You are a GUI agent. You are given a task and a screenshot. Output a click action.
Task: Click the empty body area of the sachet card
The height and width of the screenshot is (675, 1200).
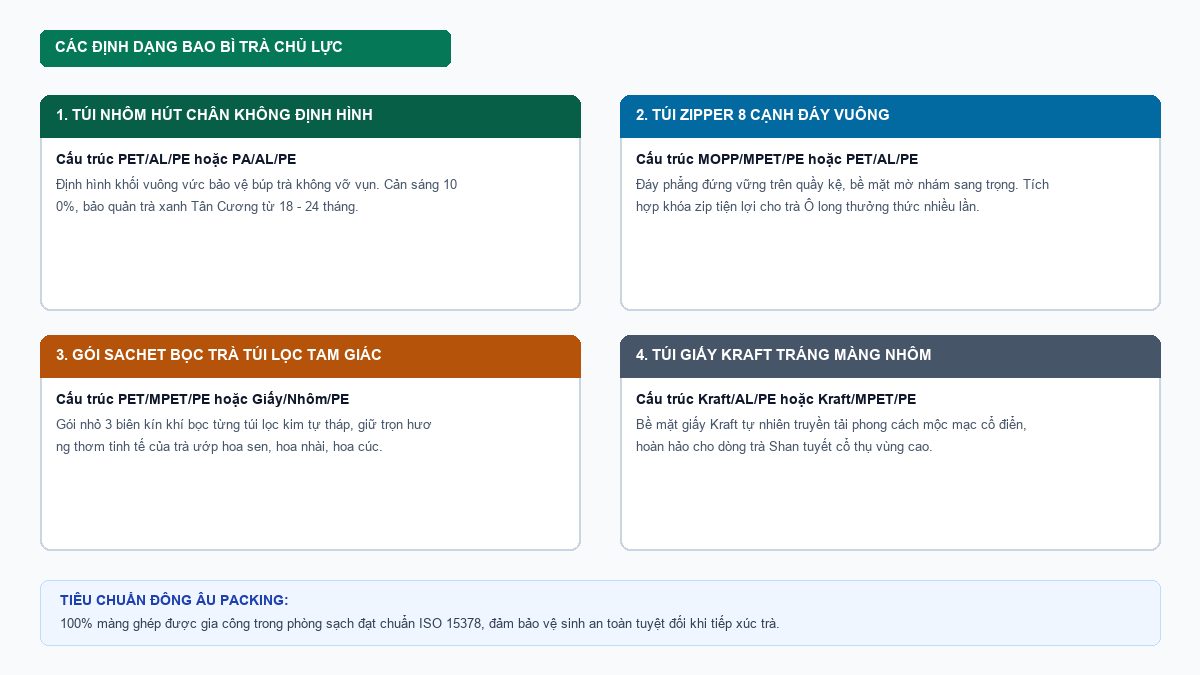coord(310,502)
